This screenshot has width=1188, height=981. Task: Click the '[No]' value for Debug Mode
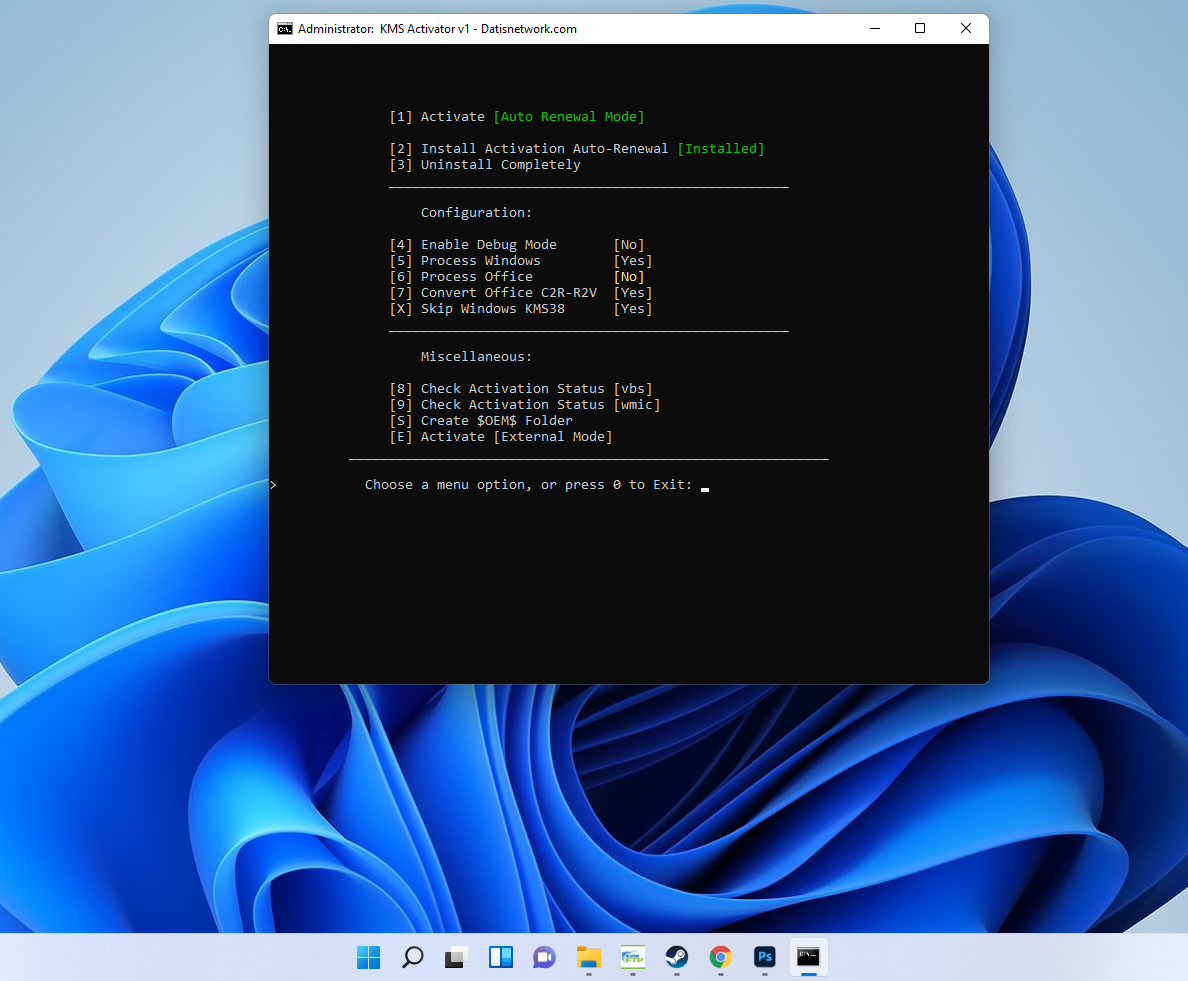pos(629,245)
